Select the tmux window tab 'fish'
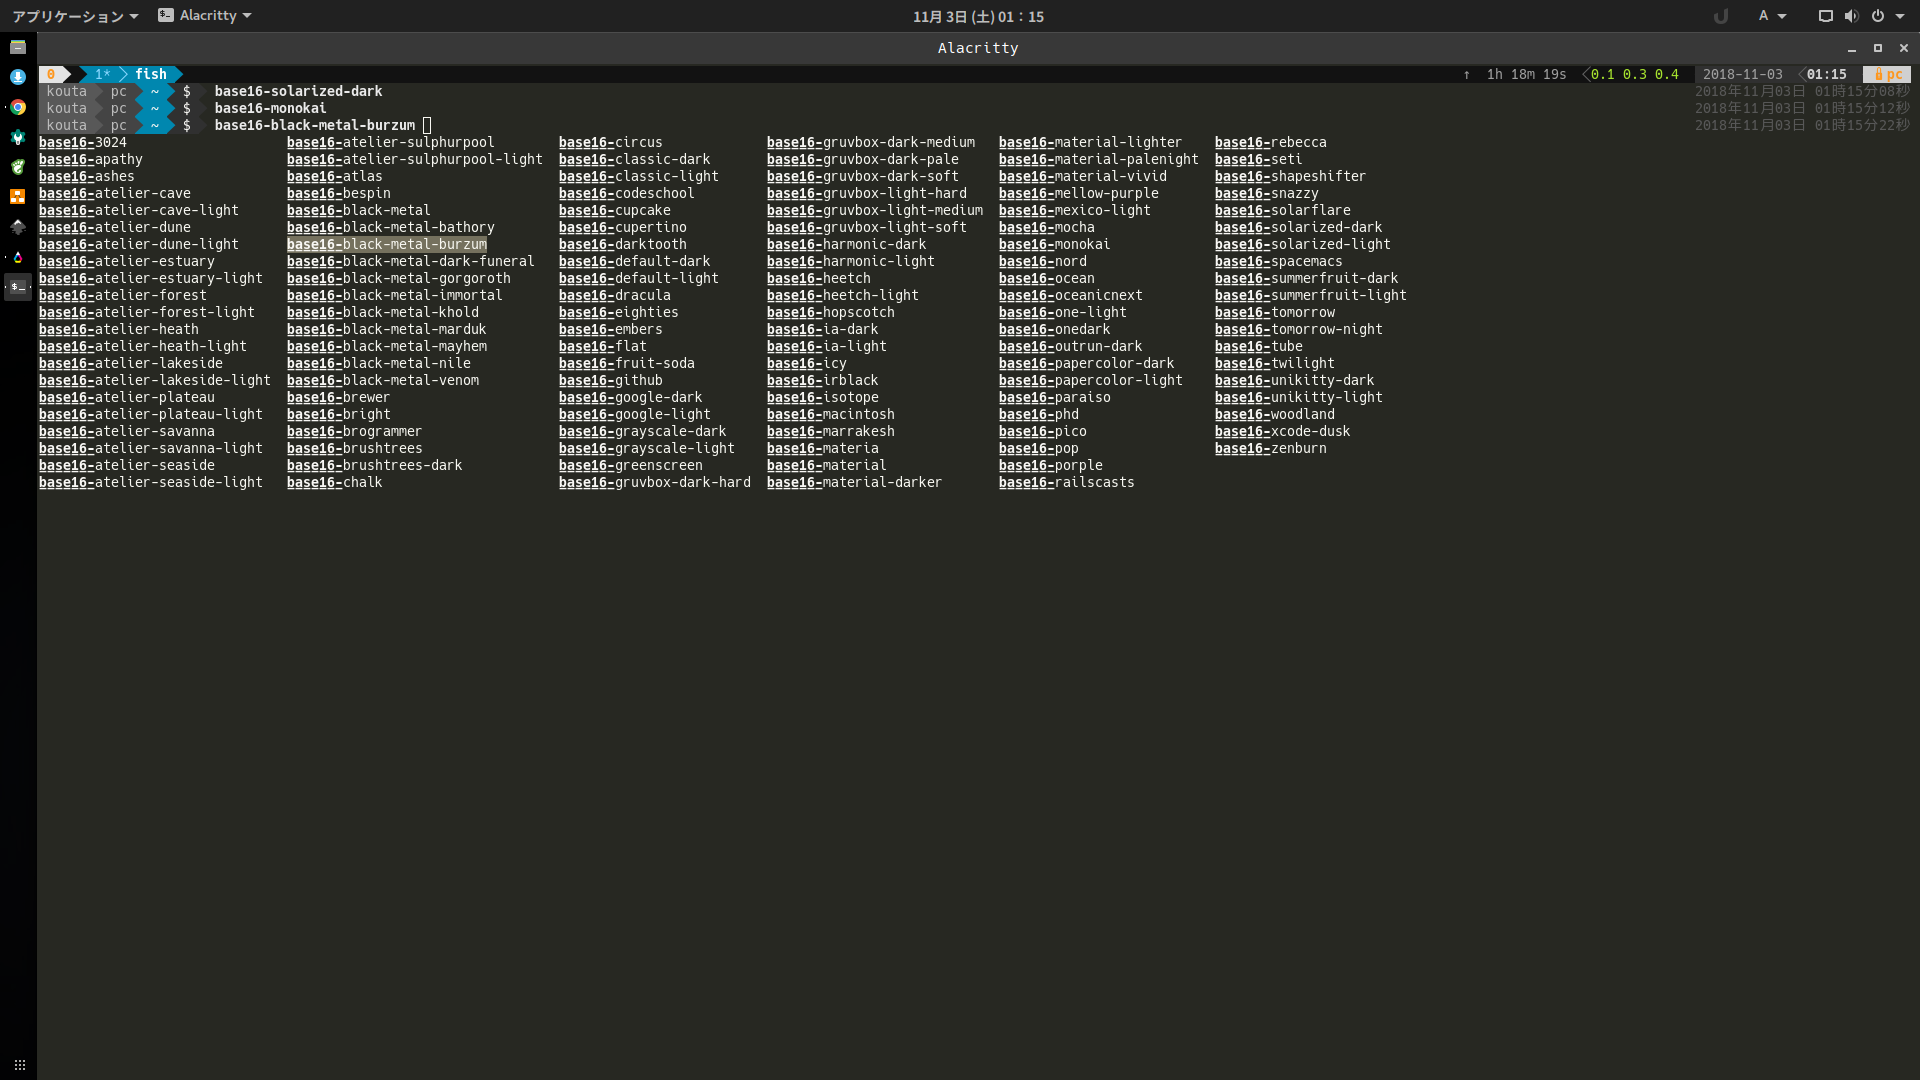The height and width of the screenshot is (1080, 1920). click(150, 74)
